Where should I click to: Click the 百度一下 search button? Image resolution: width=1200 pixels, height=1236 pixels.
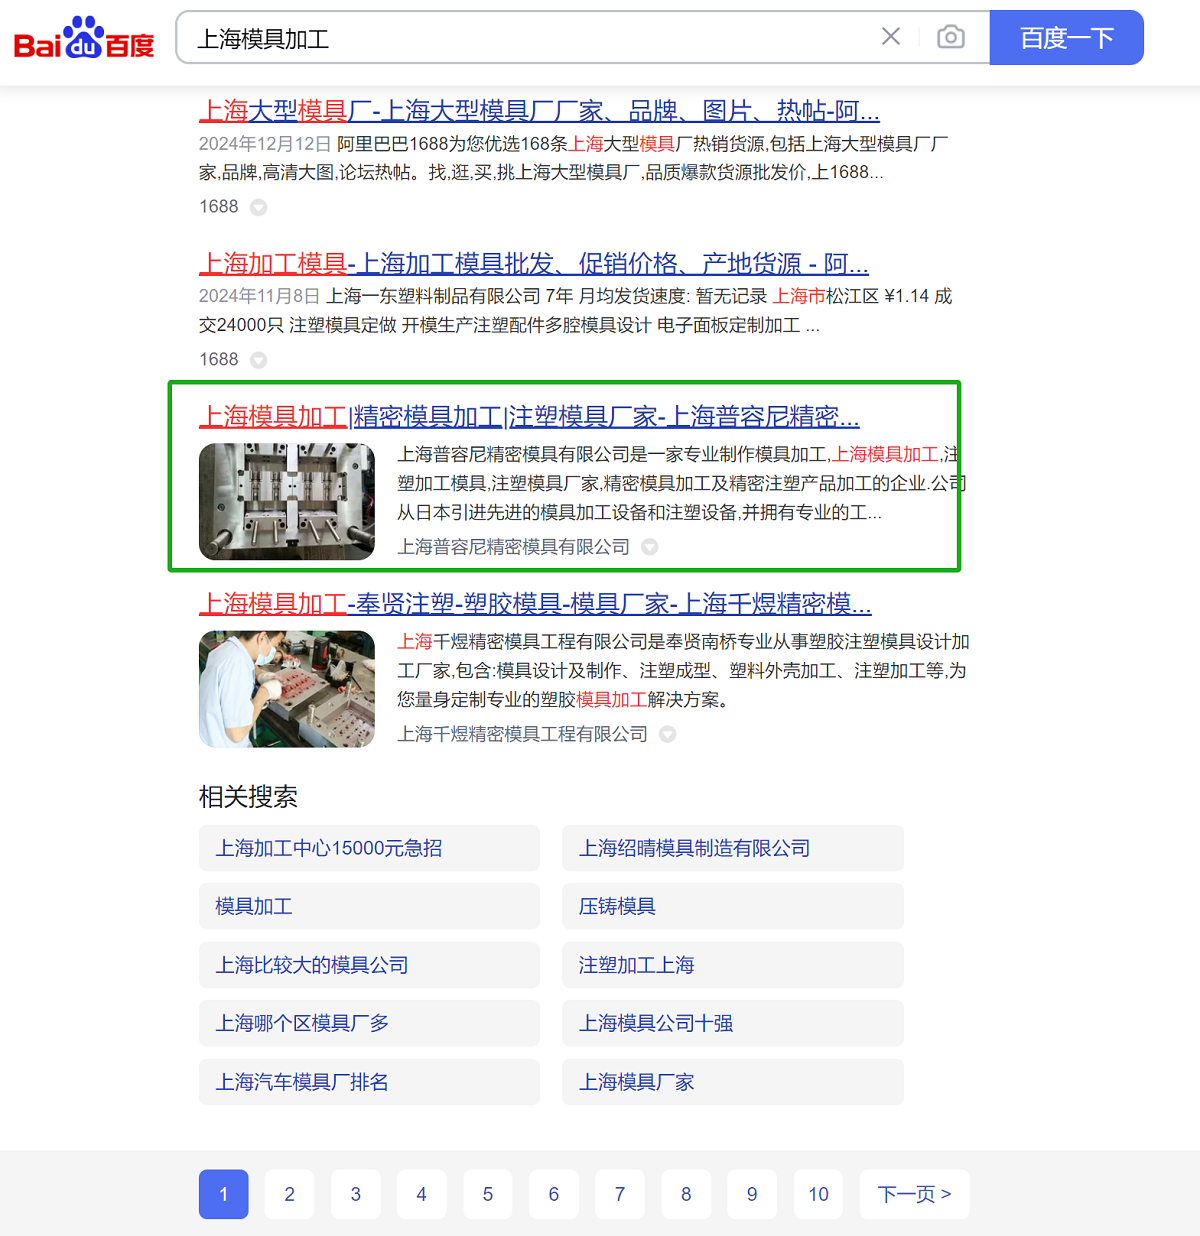click(x=1067, y=38)
